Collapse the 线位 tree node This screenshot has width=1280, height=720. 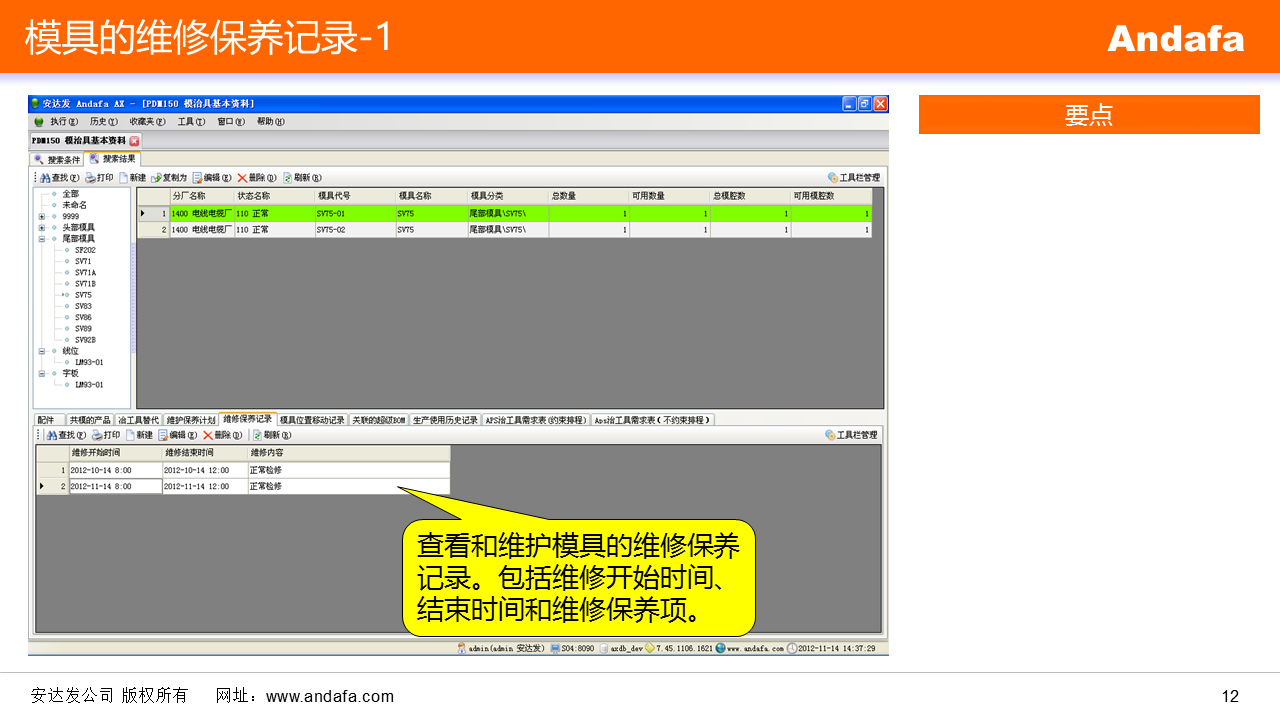[42, 351]
